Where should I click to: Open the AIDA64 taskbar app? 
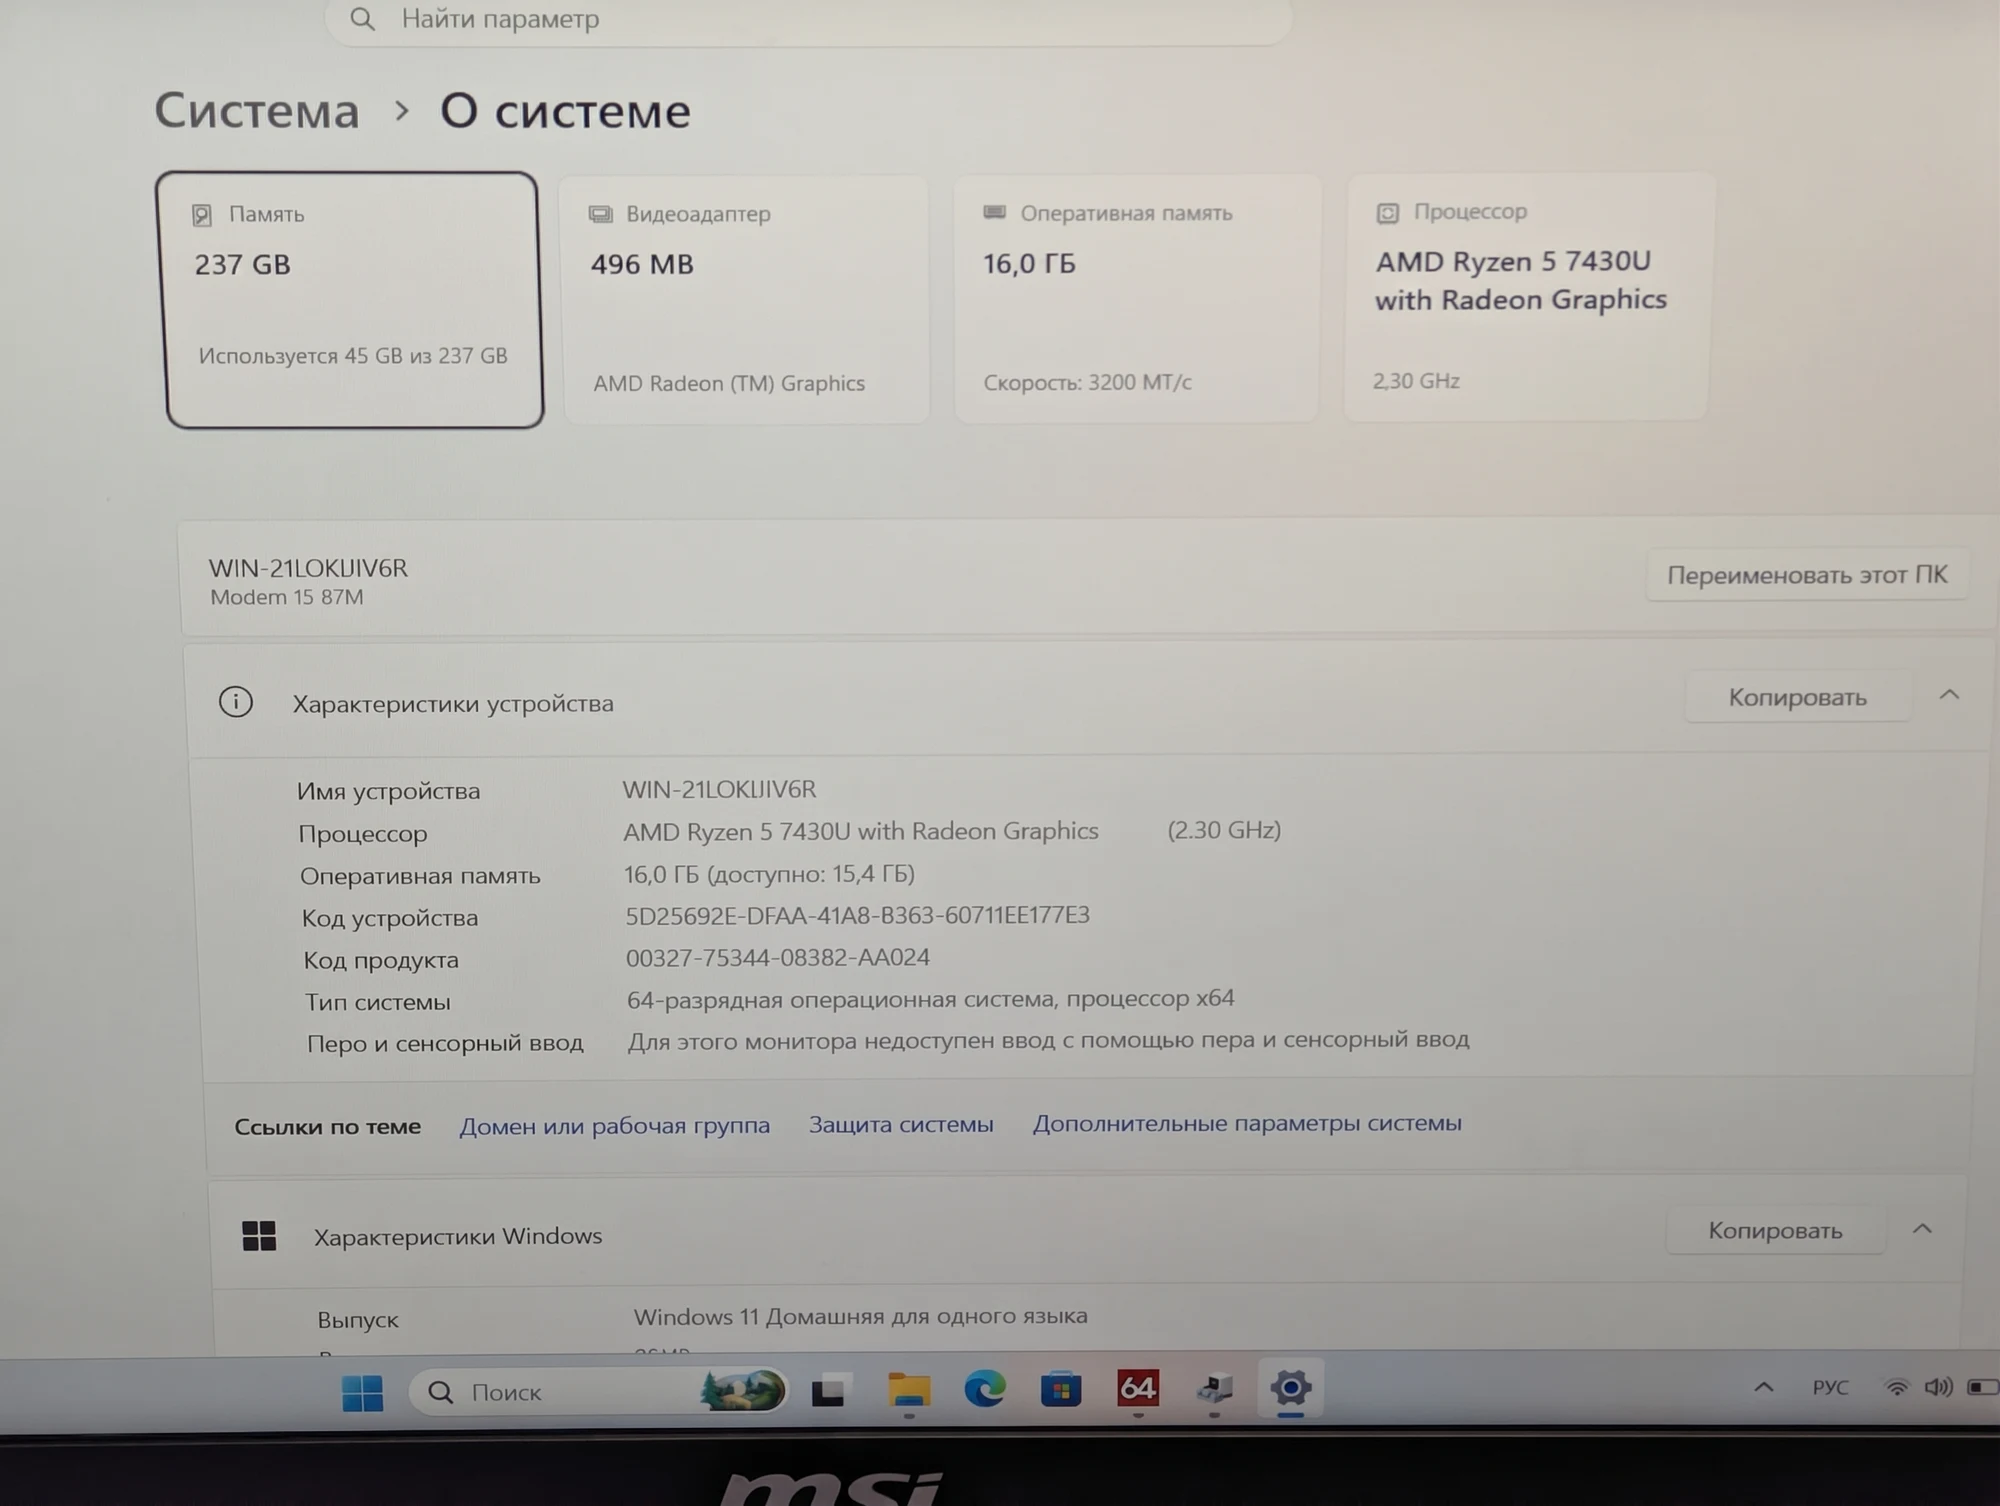coord(1137,1388)
